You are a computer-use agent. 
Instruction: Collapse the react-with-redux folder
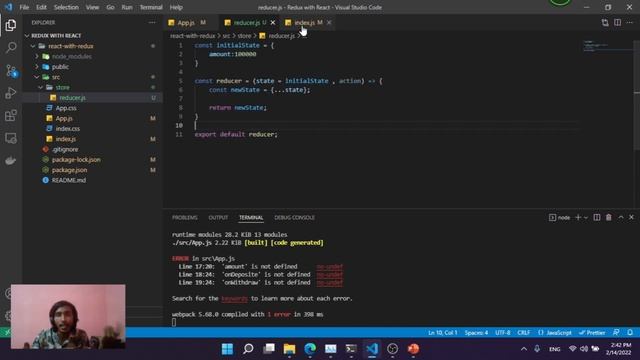coord(93,46)
